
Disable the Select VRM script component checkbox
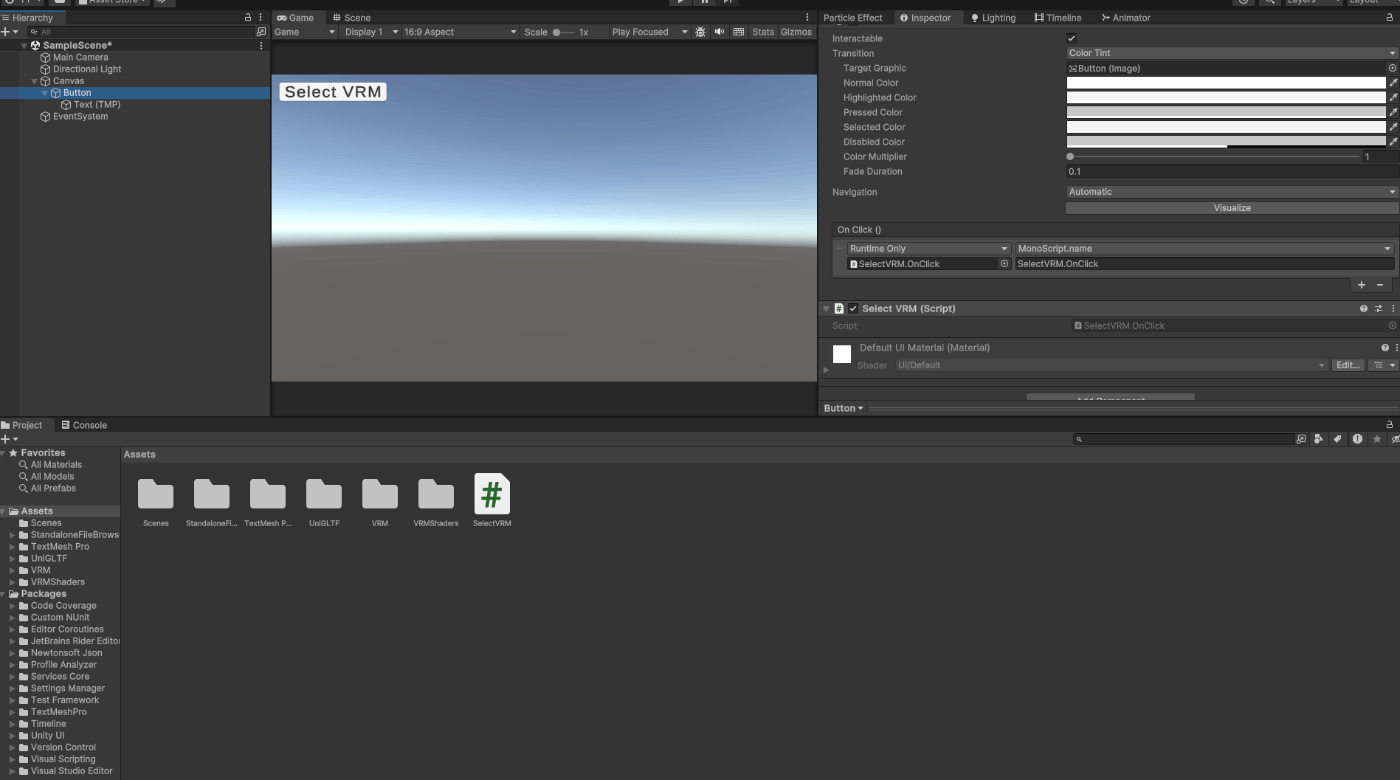click(853, 308)
